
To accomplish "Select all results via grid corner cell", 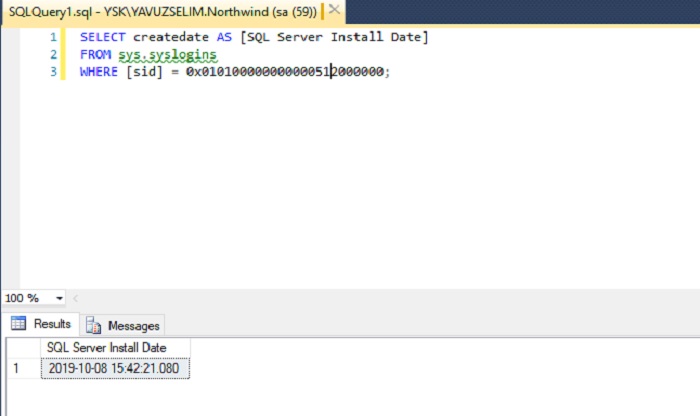I will pyautogui.click(x=24, y=348).
